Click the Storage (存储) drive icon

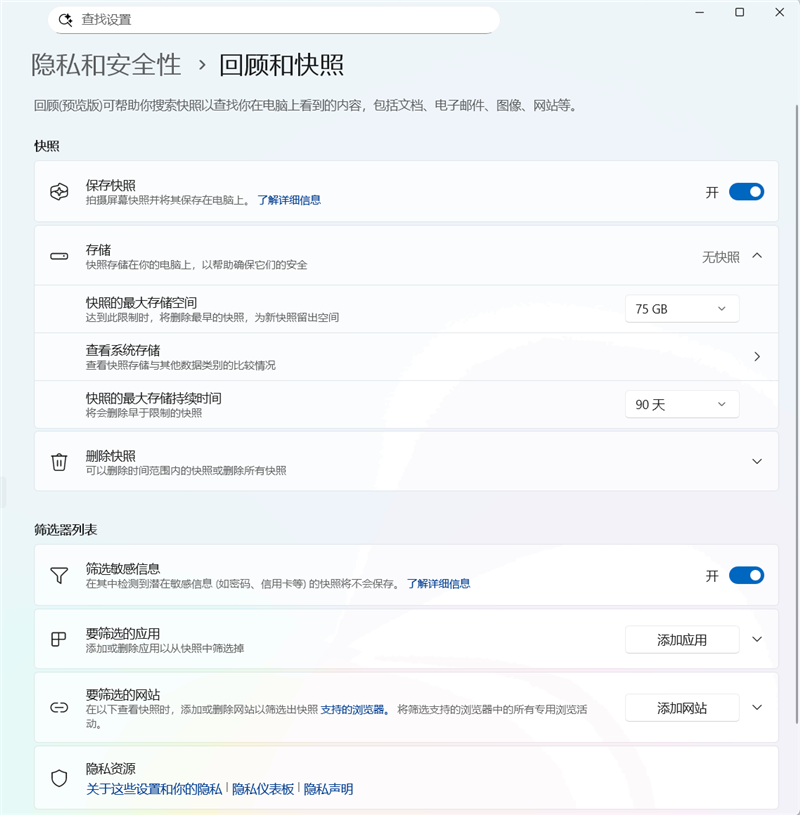(59, 256)
